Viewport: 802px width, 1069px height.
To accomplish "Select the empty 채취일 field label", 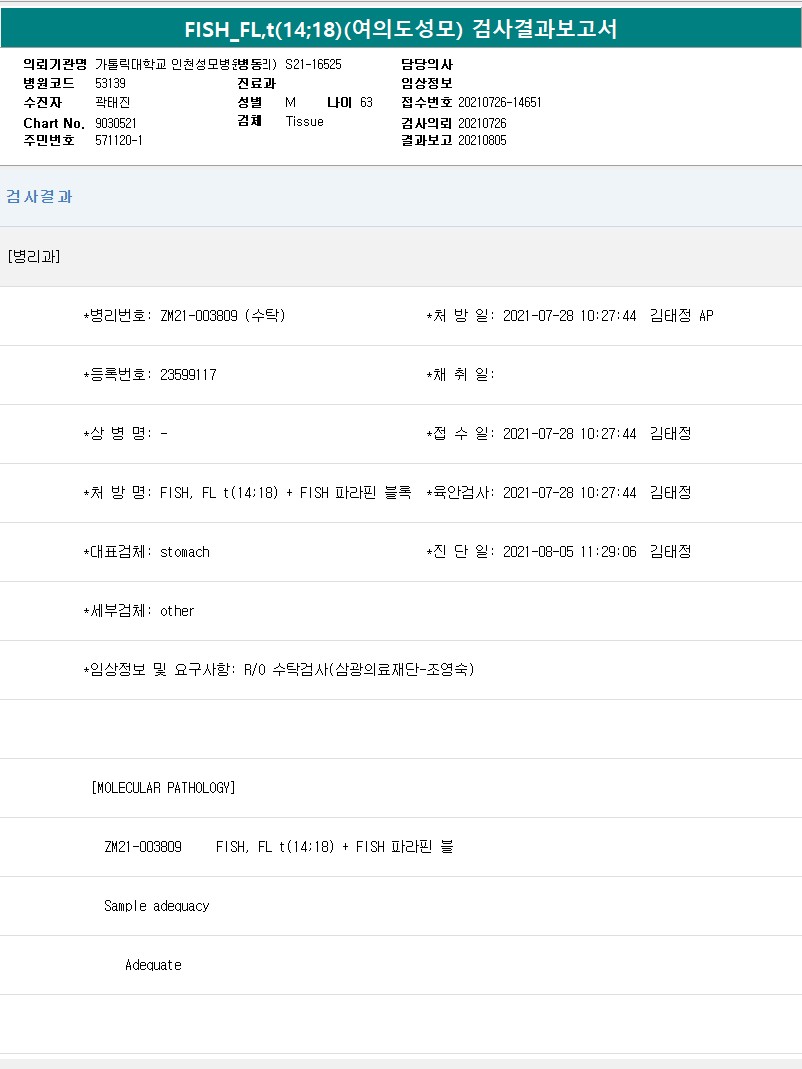I will (x=460, y=375).
